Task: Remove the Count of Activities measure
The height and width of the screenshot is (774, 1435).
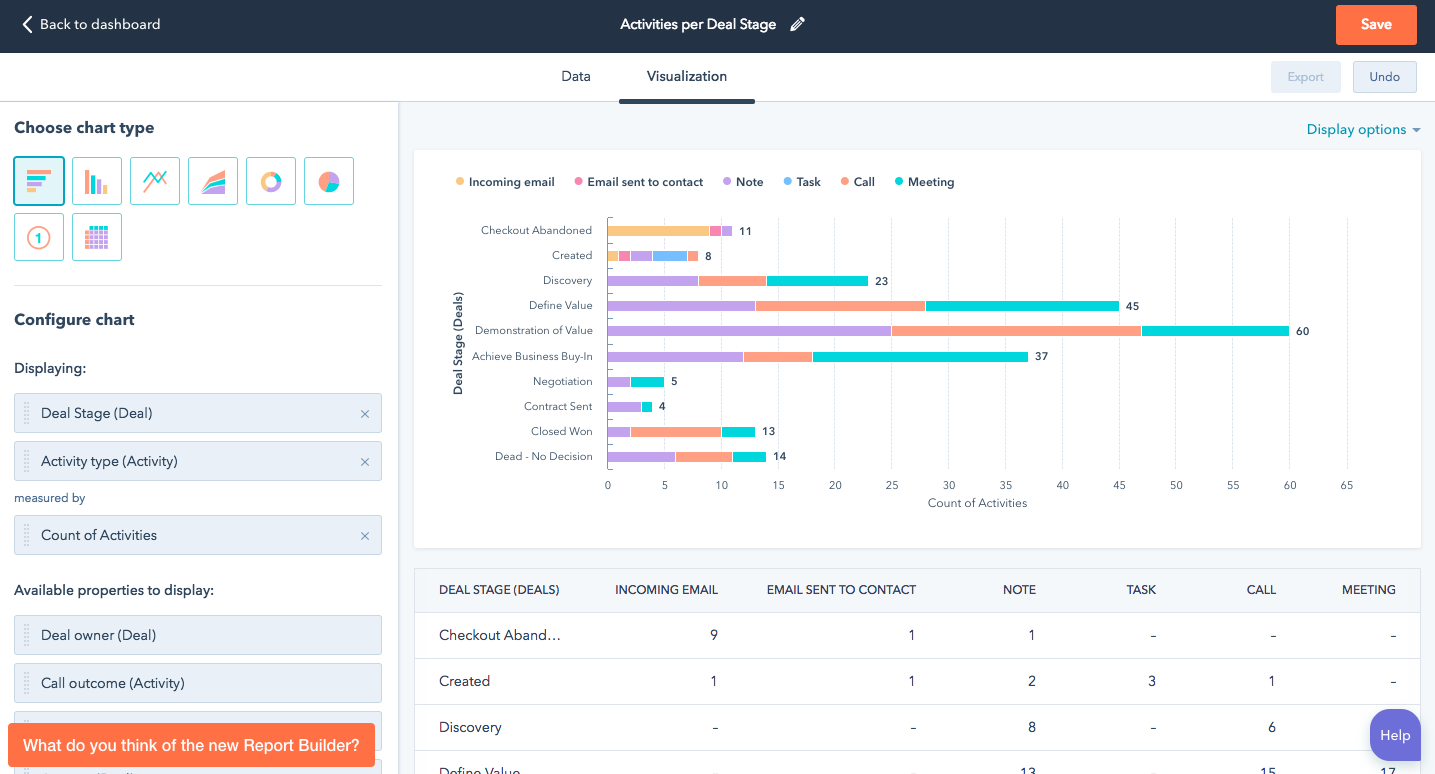Action: click(365, 536)
